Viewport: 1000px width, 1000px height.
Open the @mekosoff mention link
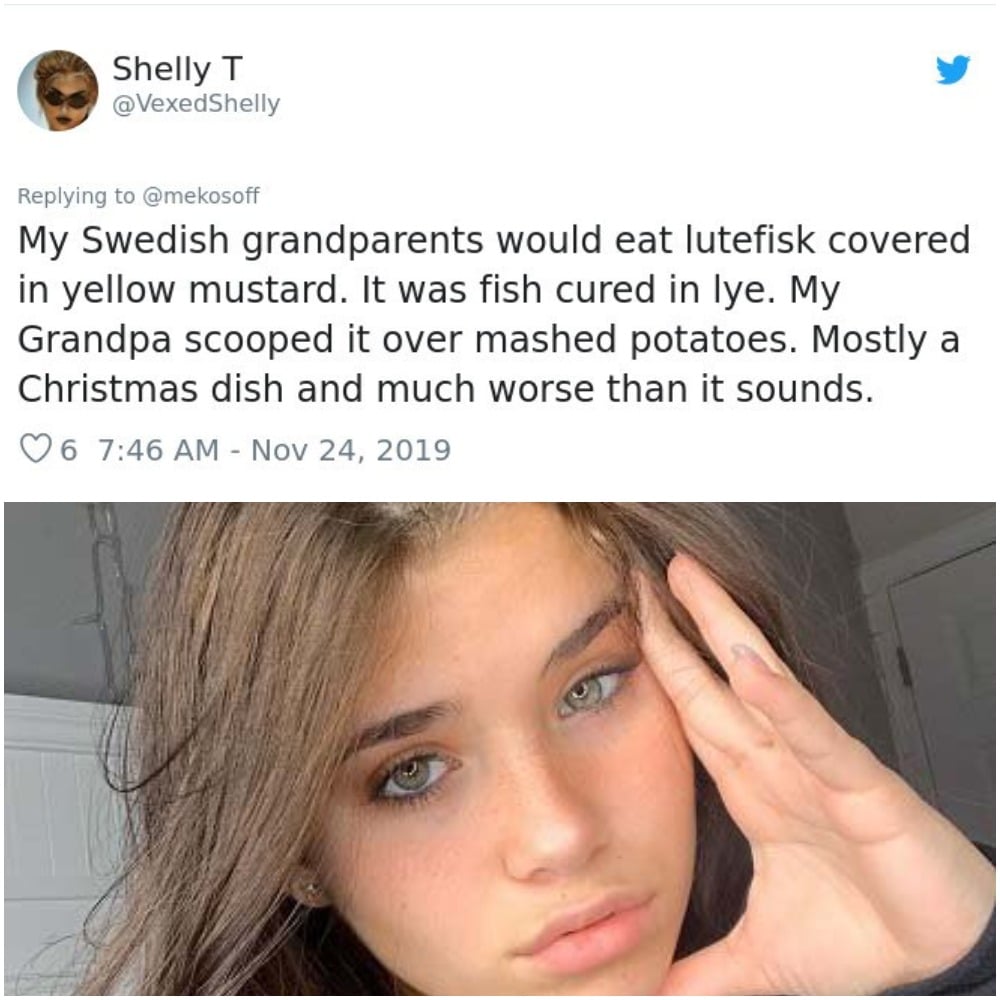click(202, 195)
